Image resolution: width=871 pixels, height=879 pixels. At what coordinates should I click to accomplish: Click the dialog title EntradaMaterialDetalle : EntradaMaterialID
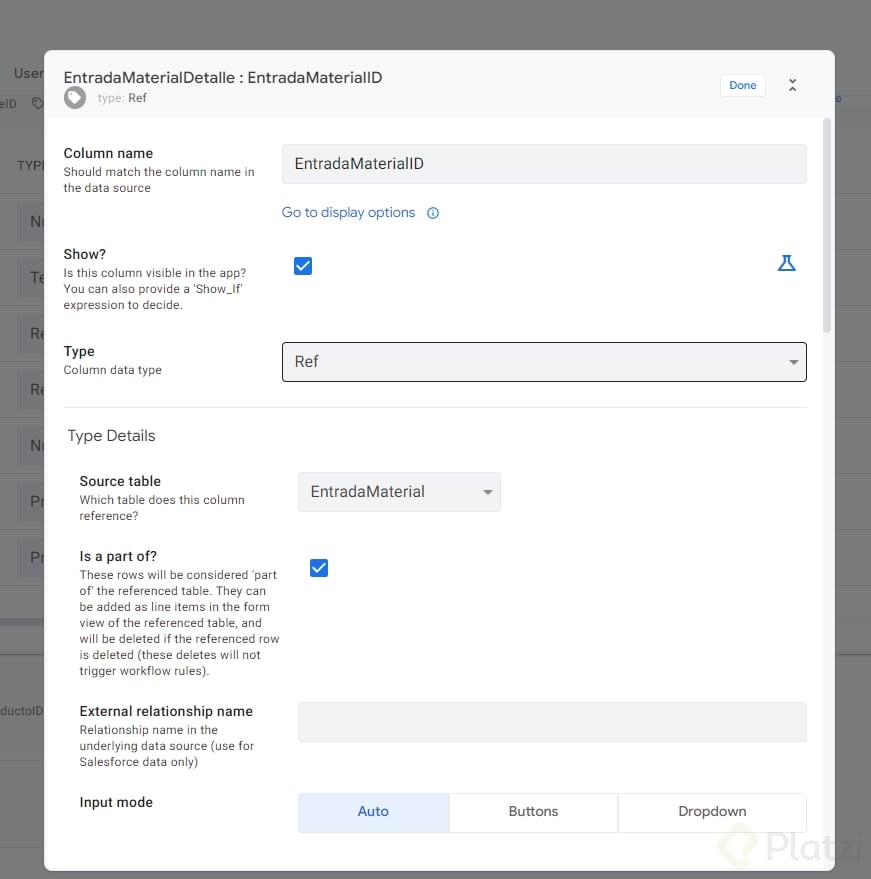click(223, 77)
